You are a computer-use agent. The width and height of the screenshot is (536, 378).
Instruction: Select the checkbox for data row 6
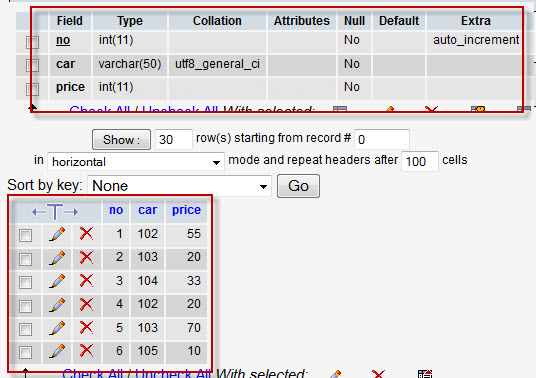click(25, 352)
